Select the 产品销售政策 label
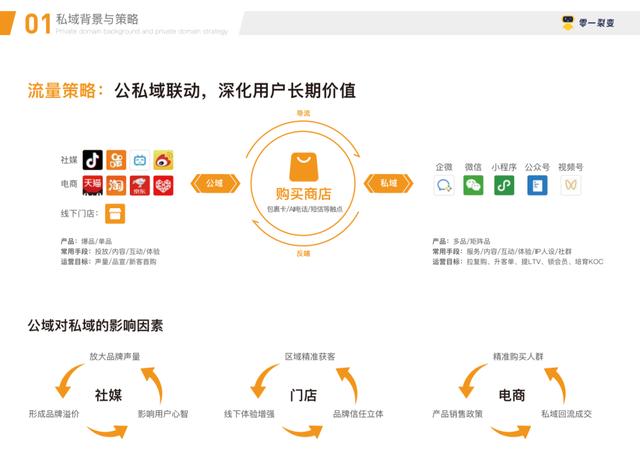The height and width of the screenshot is (452, 640). [457, 414]
